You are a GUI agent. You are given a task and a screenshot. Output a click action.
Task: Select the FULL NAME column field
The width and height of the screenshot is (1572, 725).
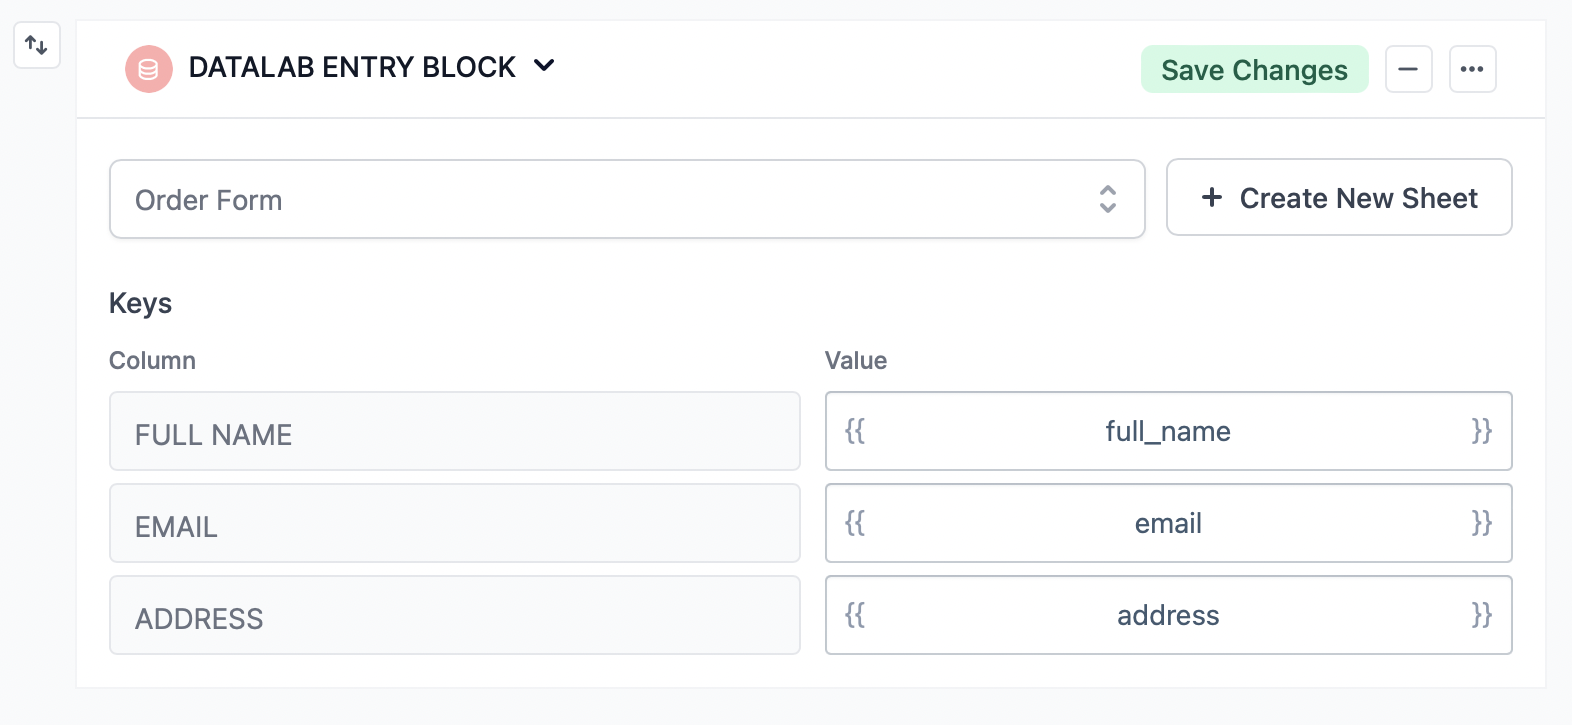[455, 431]
